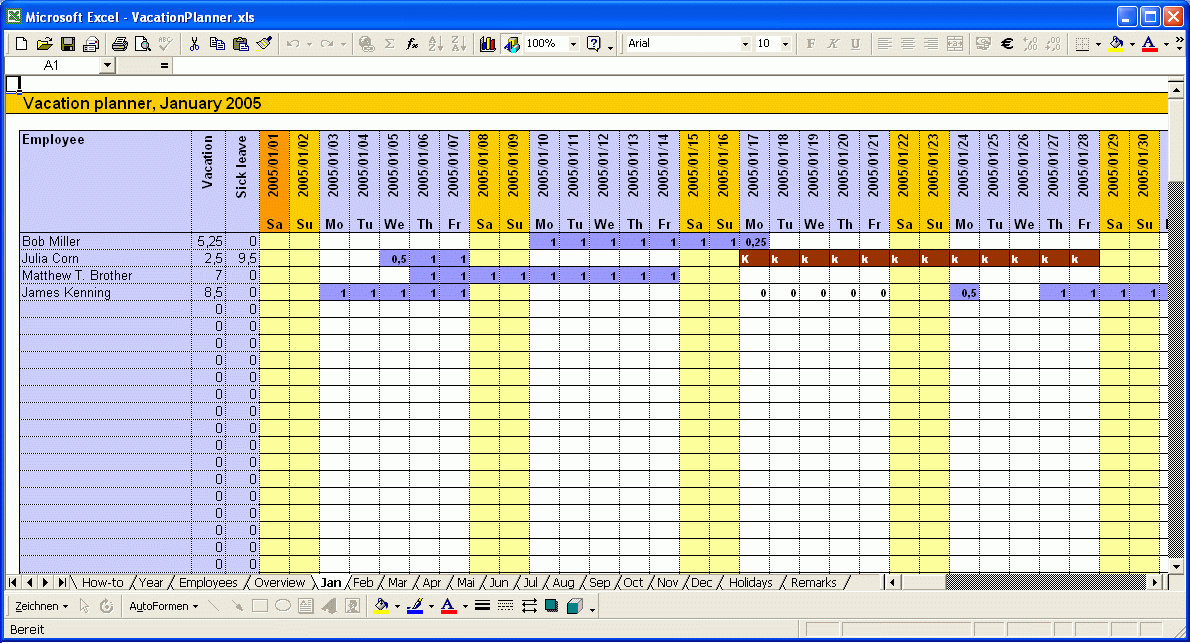
Task: Open the font size 10 dropdown
Action: 785,44
